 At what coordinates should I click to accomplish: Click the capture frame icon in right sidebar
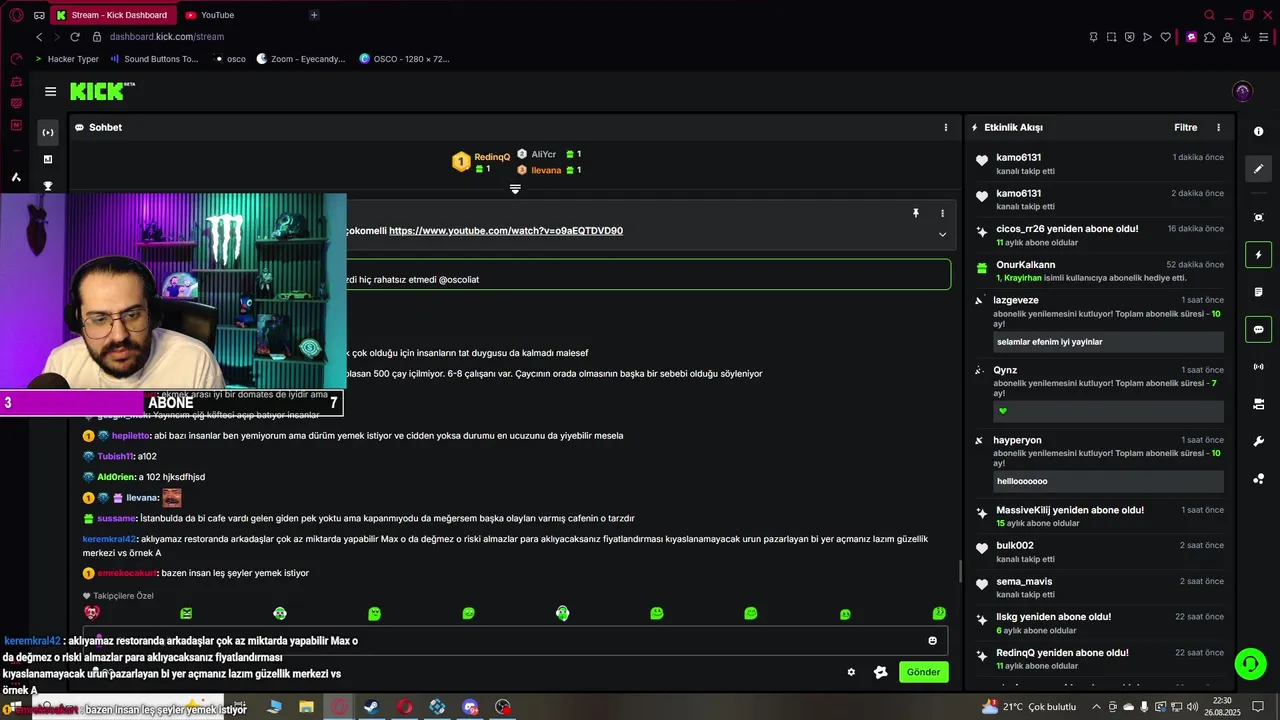pyautogui.click(x=1258, y=217)
